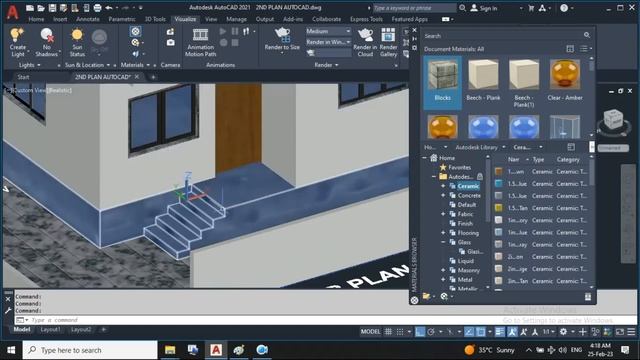Click the Create Camera icon
640x360 pixels.
click(170, 32)
